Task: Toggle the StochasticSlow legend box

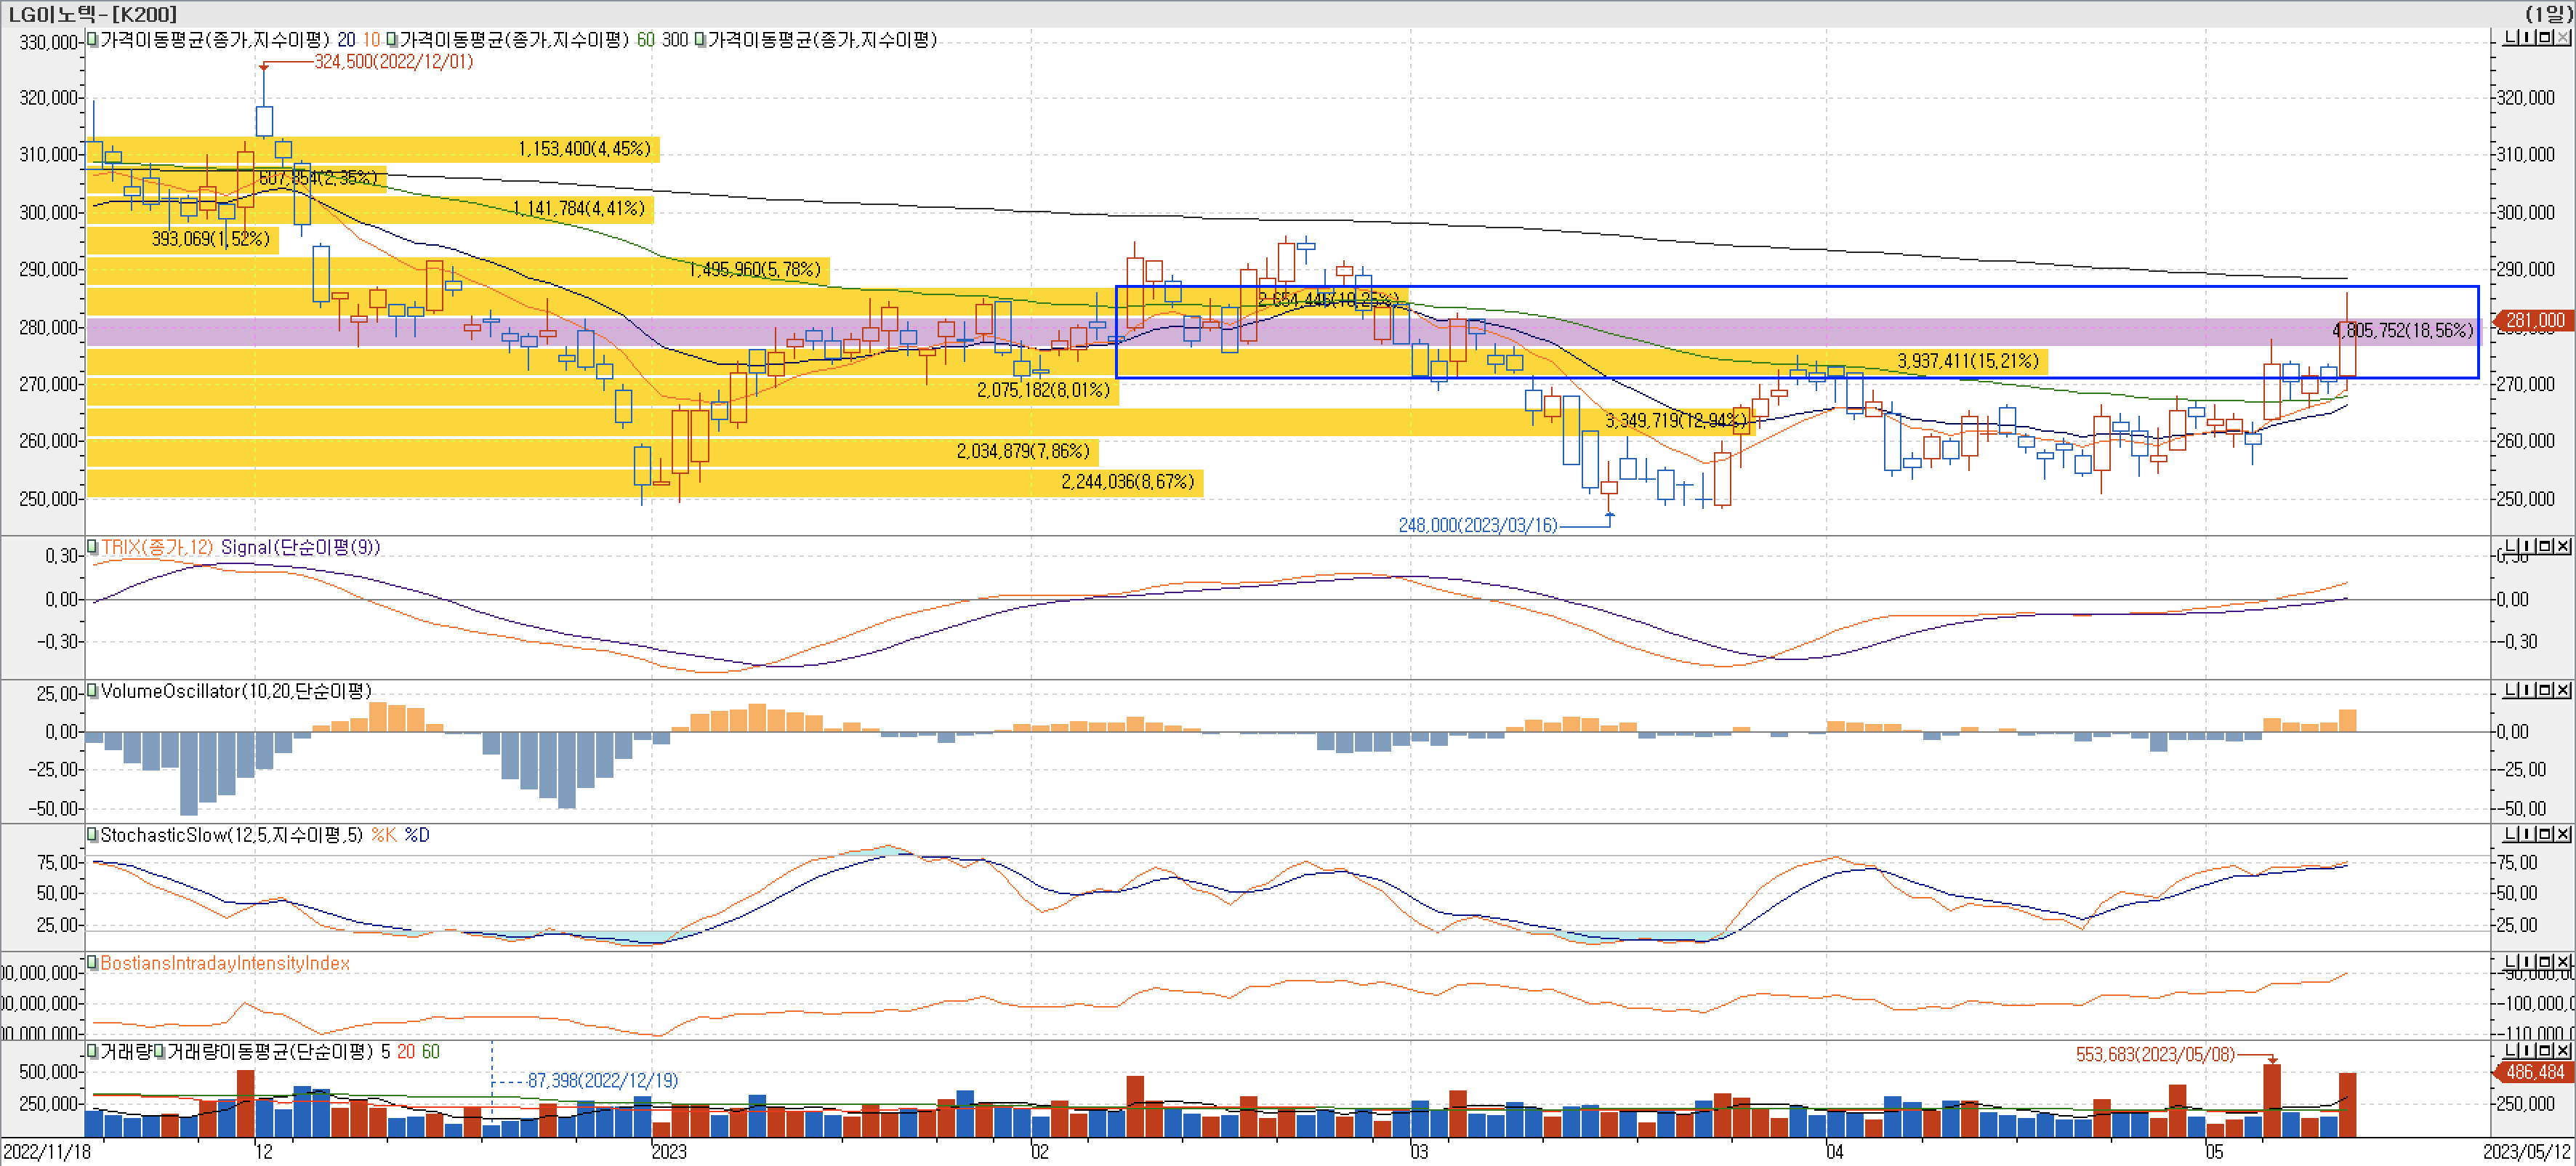Action: pyautogui.click(x=93, y=835)
